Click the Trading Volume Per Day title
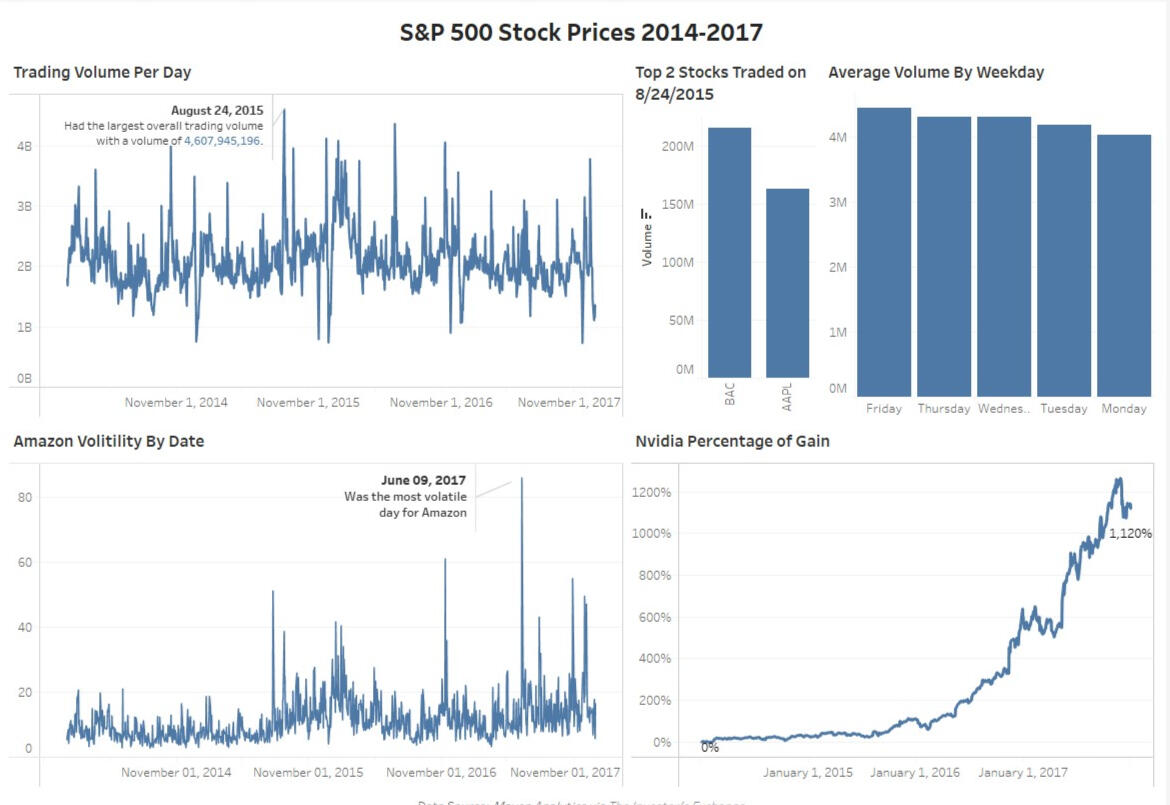 click(x=102, y=72)
